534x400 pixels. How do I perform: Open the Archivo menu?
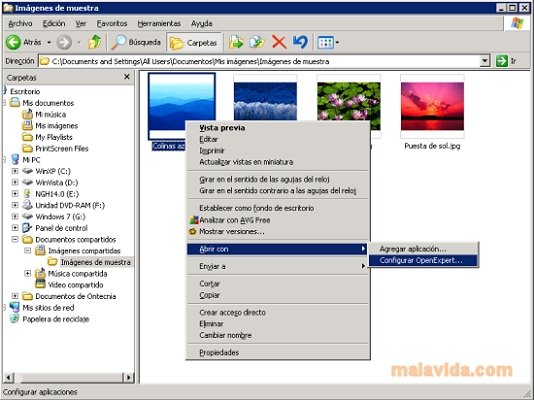click(20, 23)
